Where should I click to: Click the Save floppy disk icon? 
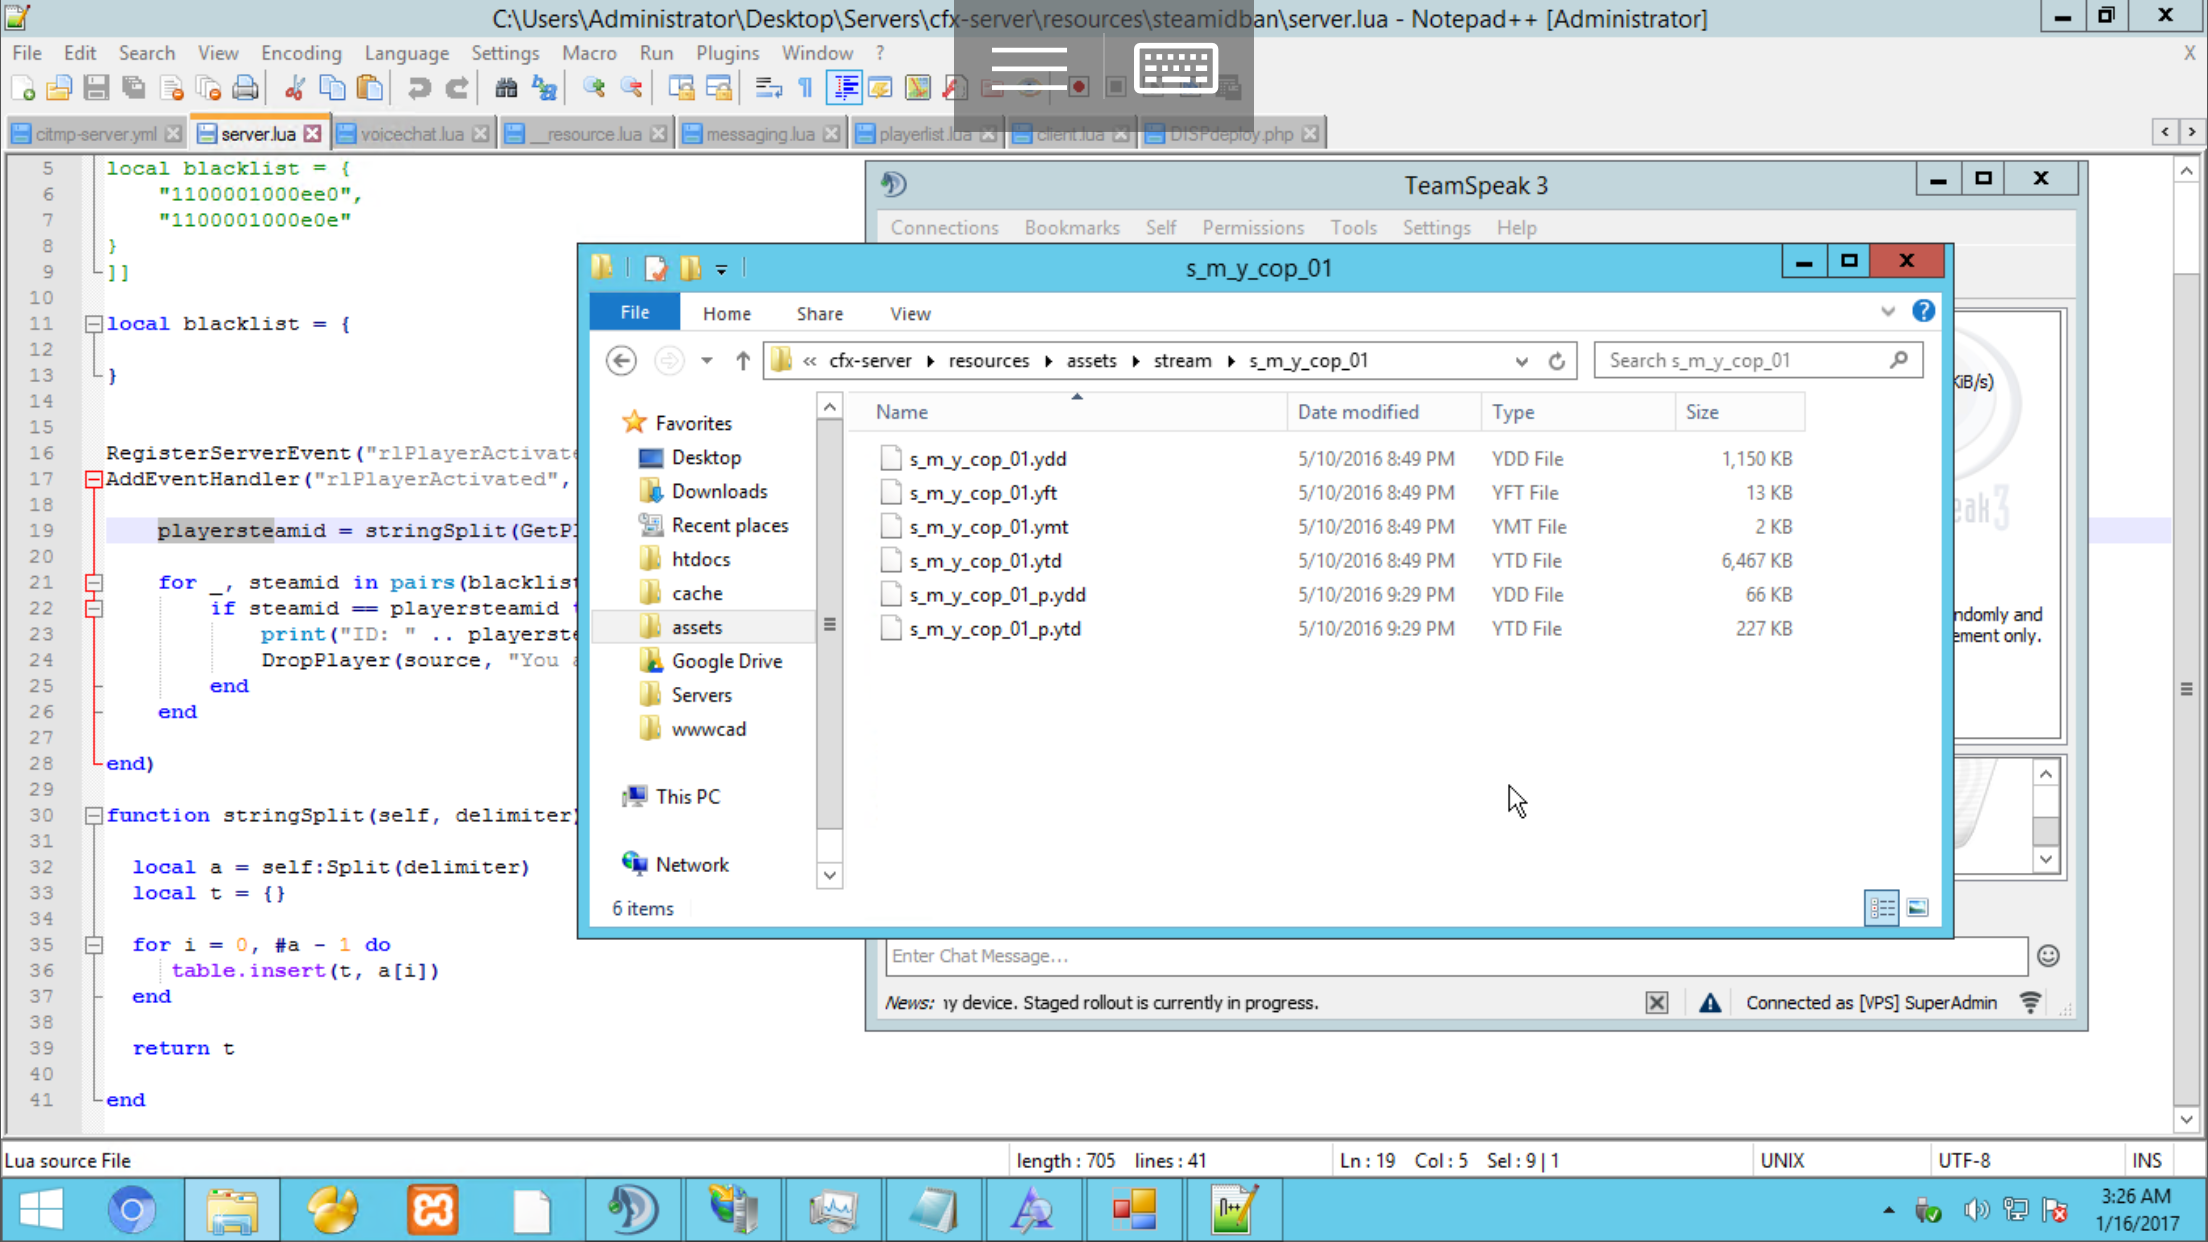click(96, 88)
